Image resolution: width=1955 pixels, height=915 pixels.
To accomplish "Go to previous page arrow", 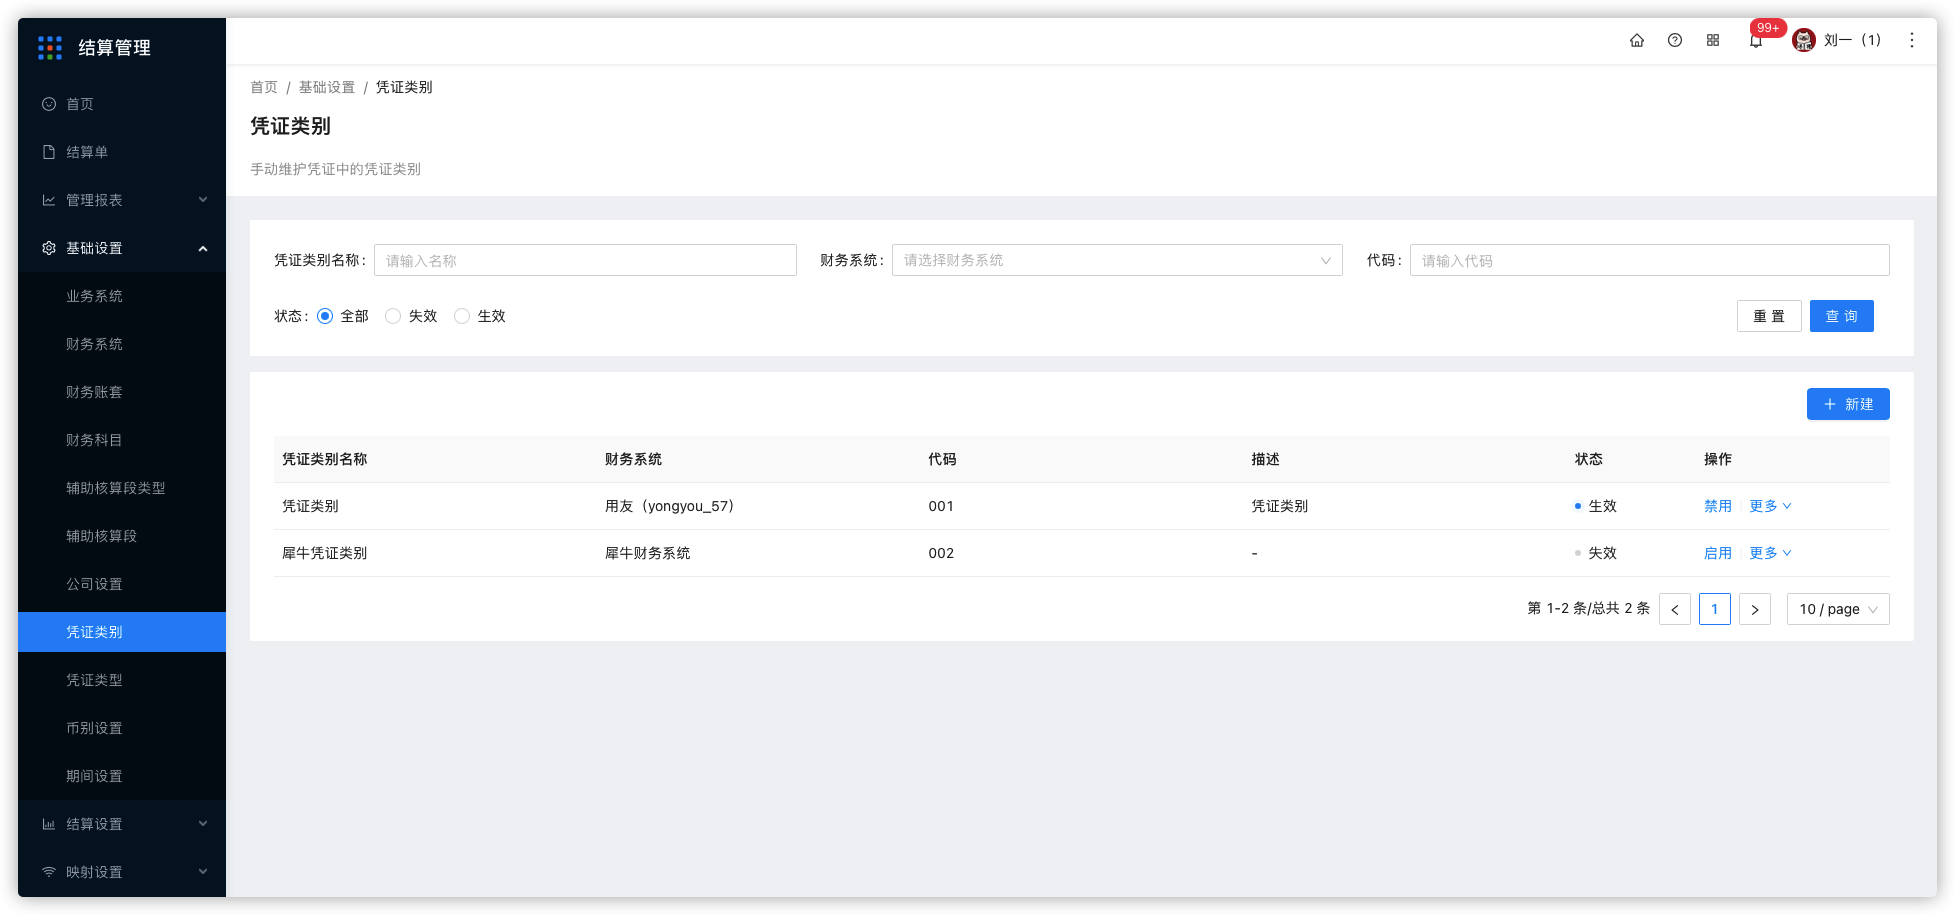I will tap(1675, 609).
